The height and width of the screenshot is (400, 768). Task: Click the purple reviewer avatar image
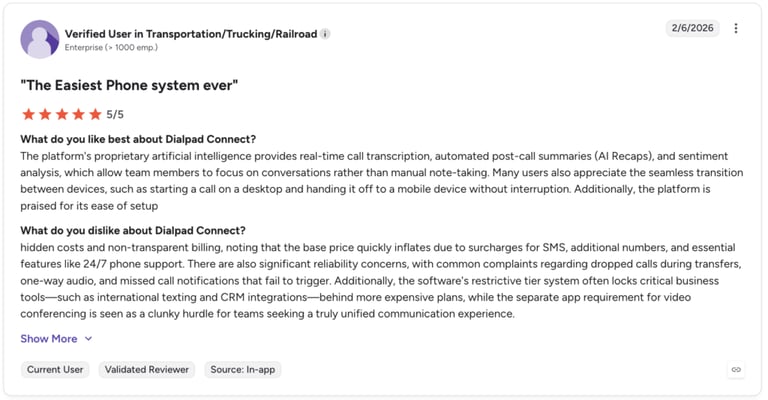40,39
